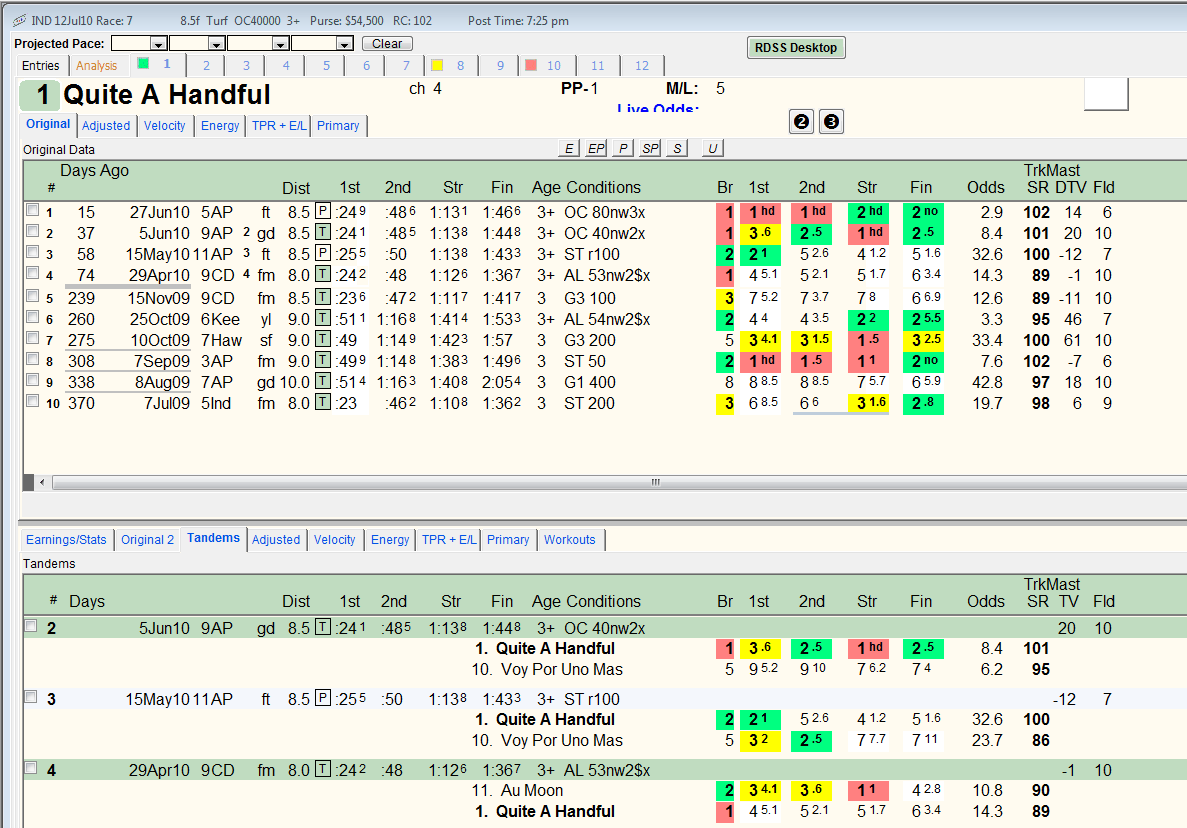Click the Clear button
This screenshot has width=1187, height=828.
[387, 44]
